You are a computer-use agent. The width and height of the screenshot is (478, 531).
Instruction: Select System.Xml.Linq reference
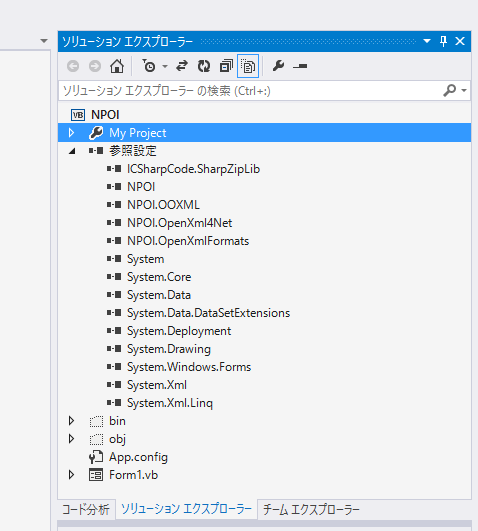(170, 403)
